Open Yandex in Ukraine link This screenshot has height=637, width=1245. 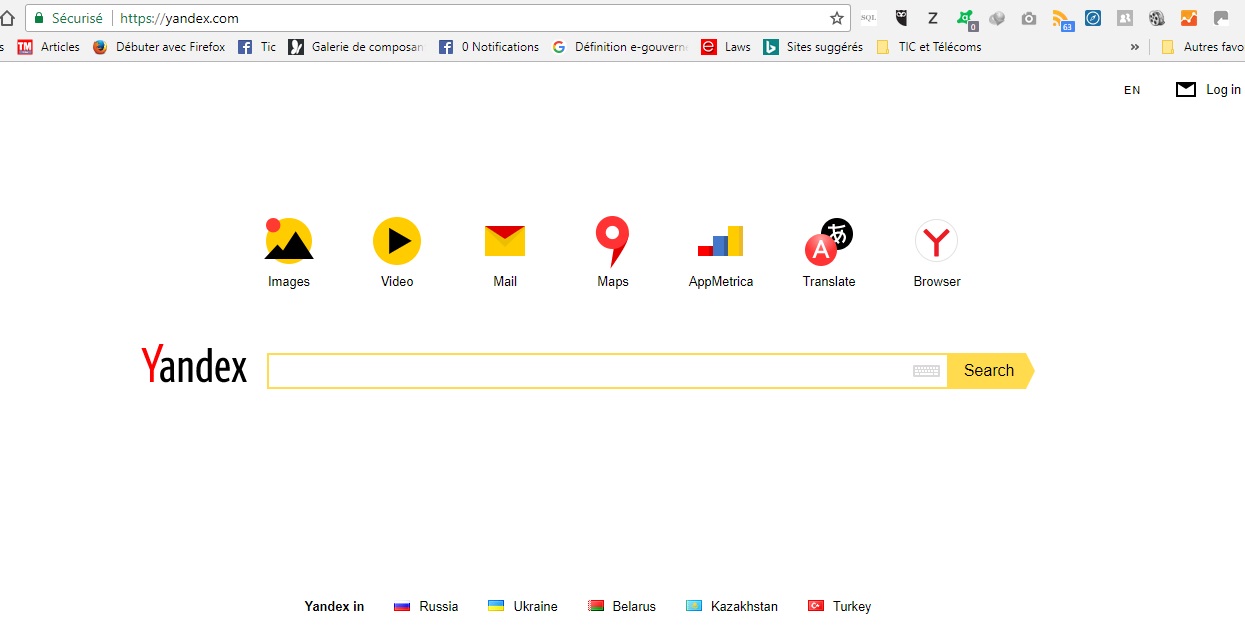522,606
